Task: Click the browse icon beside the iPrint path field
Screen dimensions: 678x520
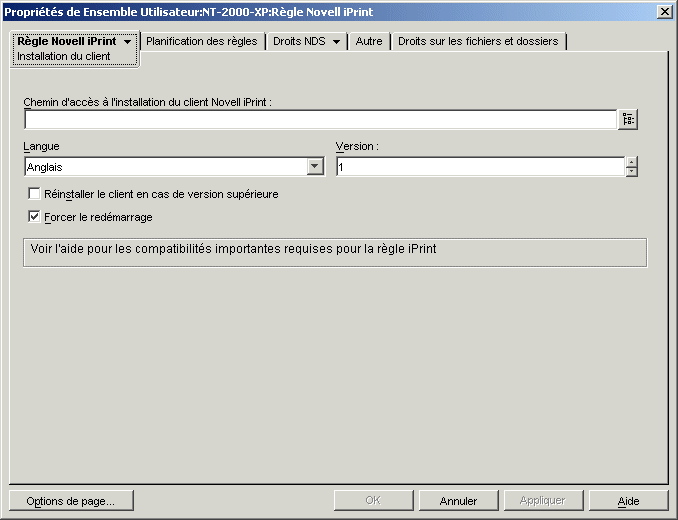Action: pos(628,119)
